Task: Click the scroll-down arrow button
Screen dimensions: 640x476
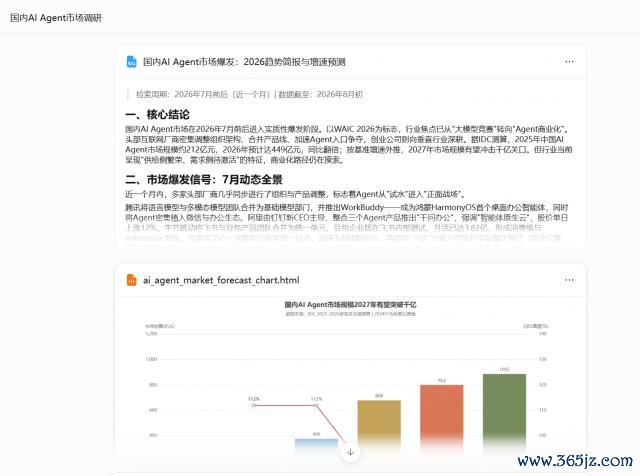Action: coord(350,452)
